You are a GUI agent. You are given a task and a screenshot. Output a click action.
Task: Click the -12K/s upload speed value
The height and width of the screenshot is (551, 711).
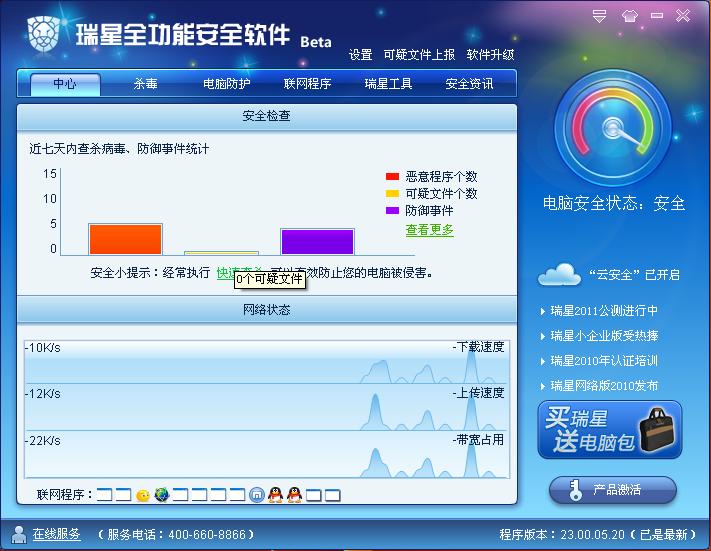tap(43, 394)
